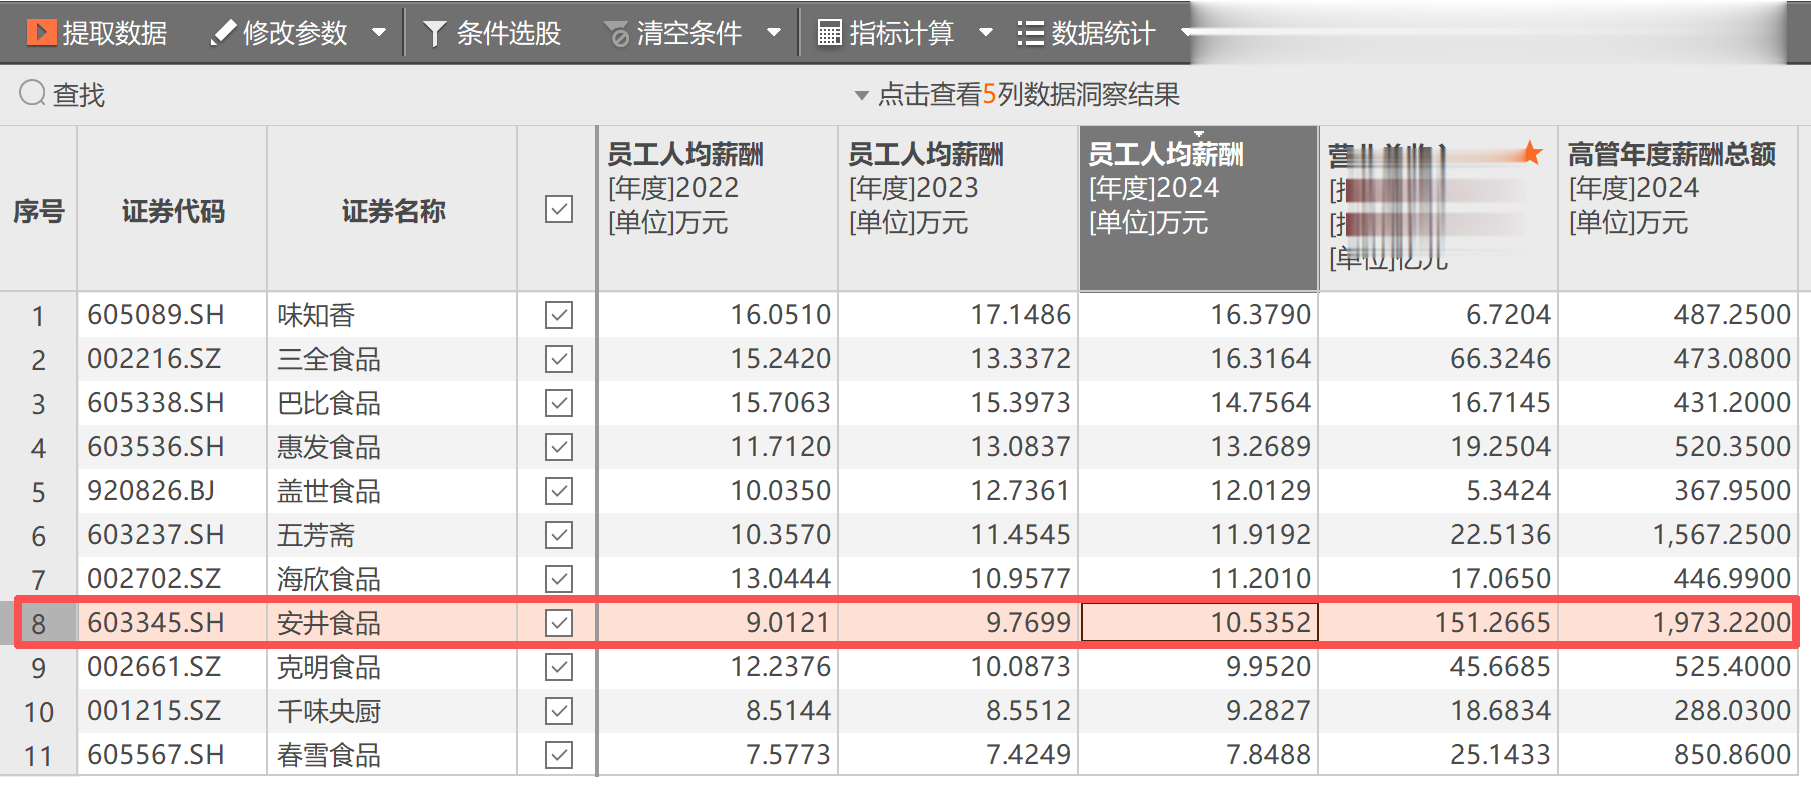Click the security name 五芳斋
Screen dimensions: 1811x785
pyautogui.click(x=316, y=535)
